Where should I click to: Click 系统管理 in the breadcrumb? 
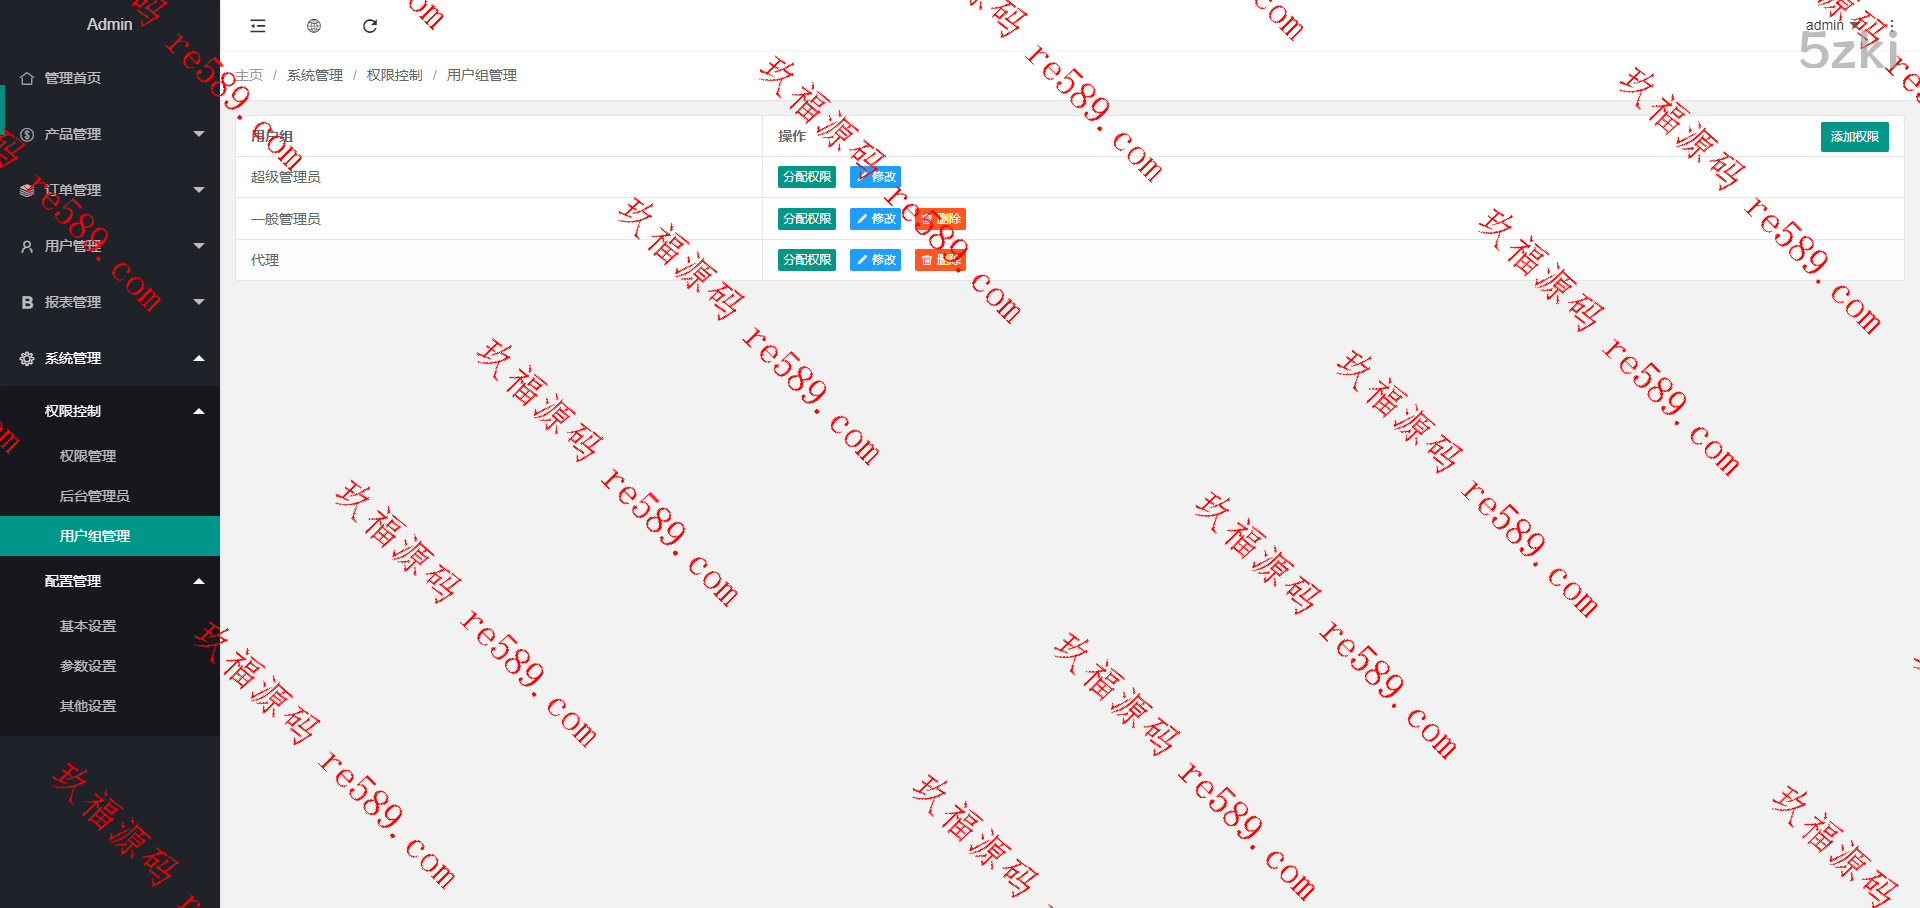(x=315, y=75)
